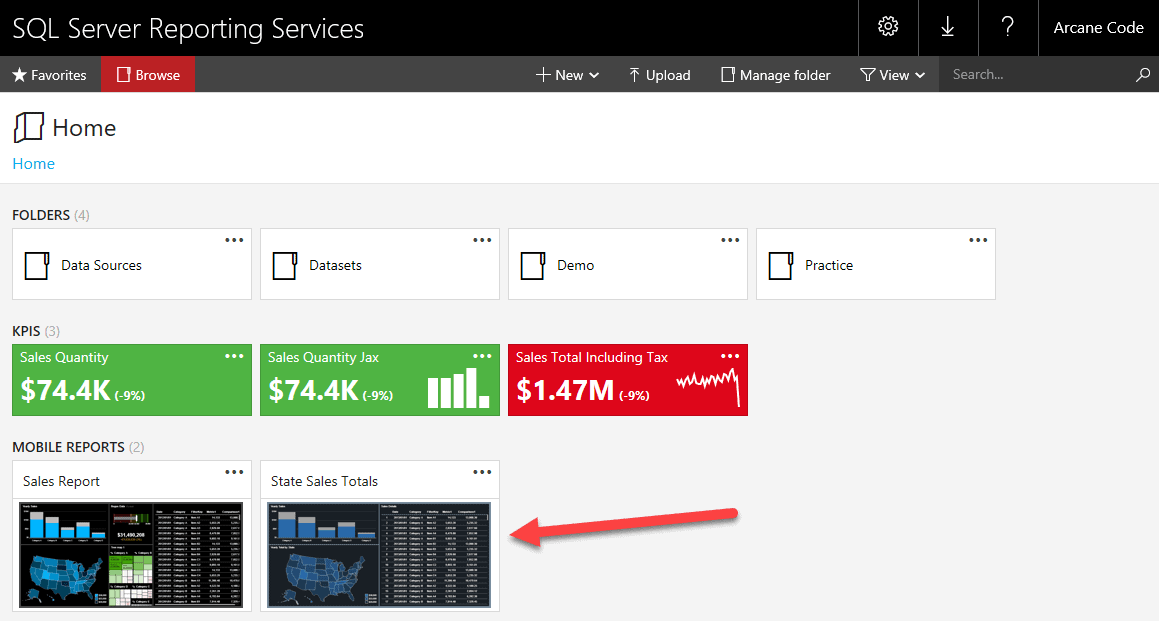This screenshot has width=1159, height=621.
Task: Click the Demo folder icon
Action: pyautogui.click(x=532, y=265)
